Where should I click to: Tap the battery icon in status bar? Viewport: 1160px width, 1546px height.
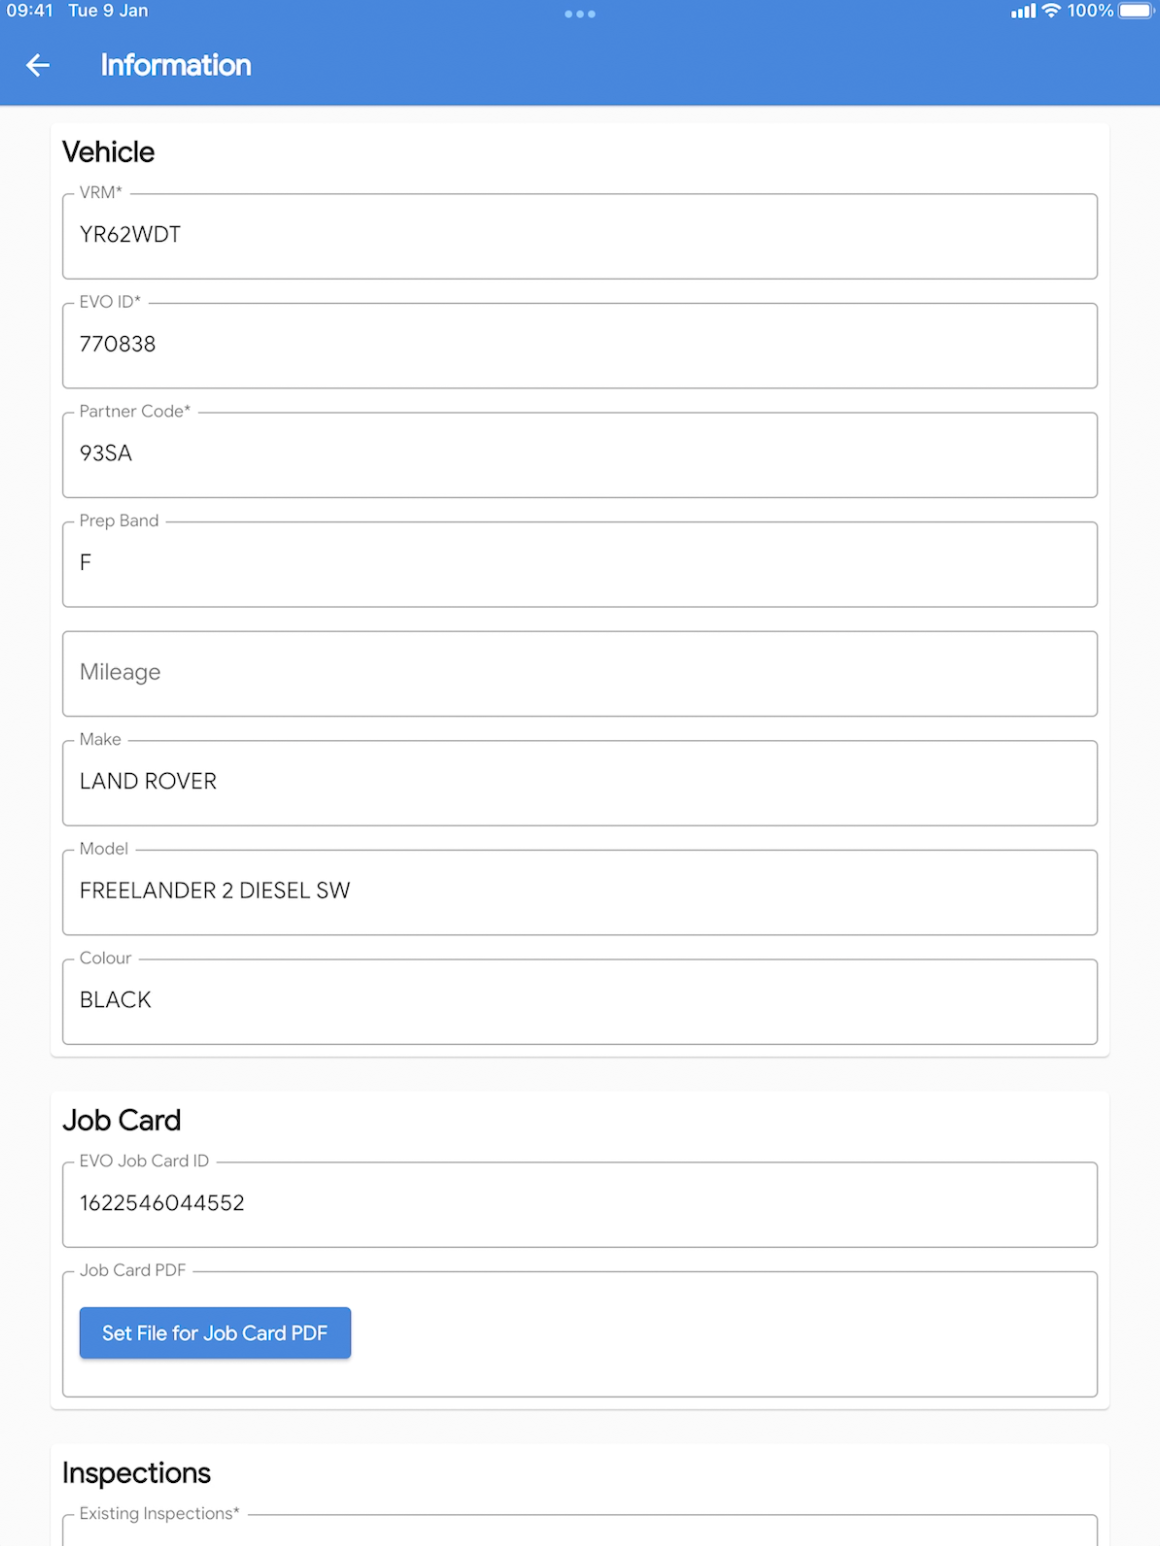1136,11
